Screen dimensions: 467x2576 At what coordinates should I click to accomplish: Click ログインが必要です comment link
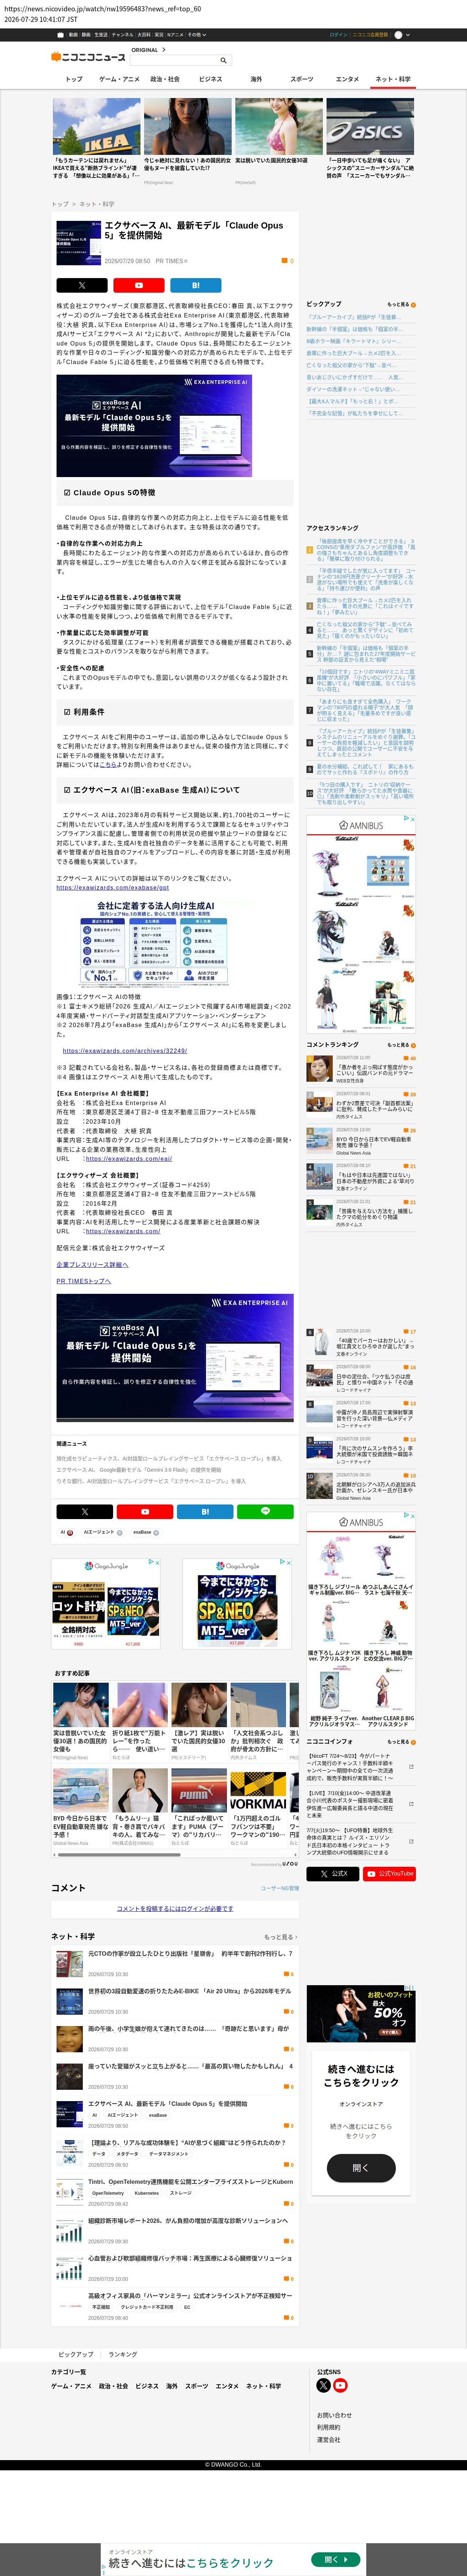(175, 1909)
